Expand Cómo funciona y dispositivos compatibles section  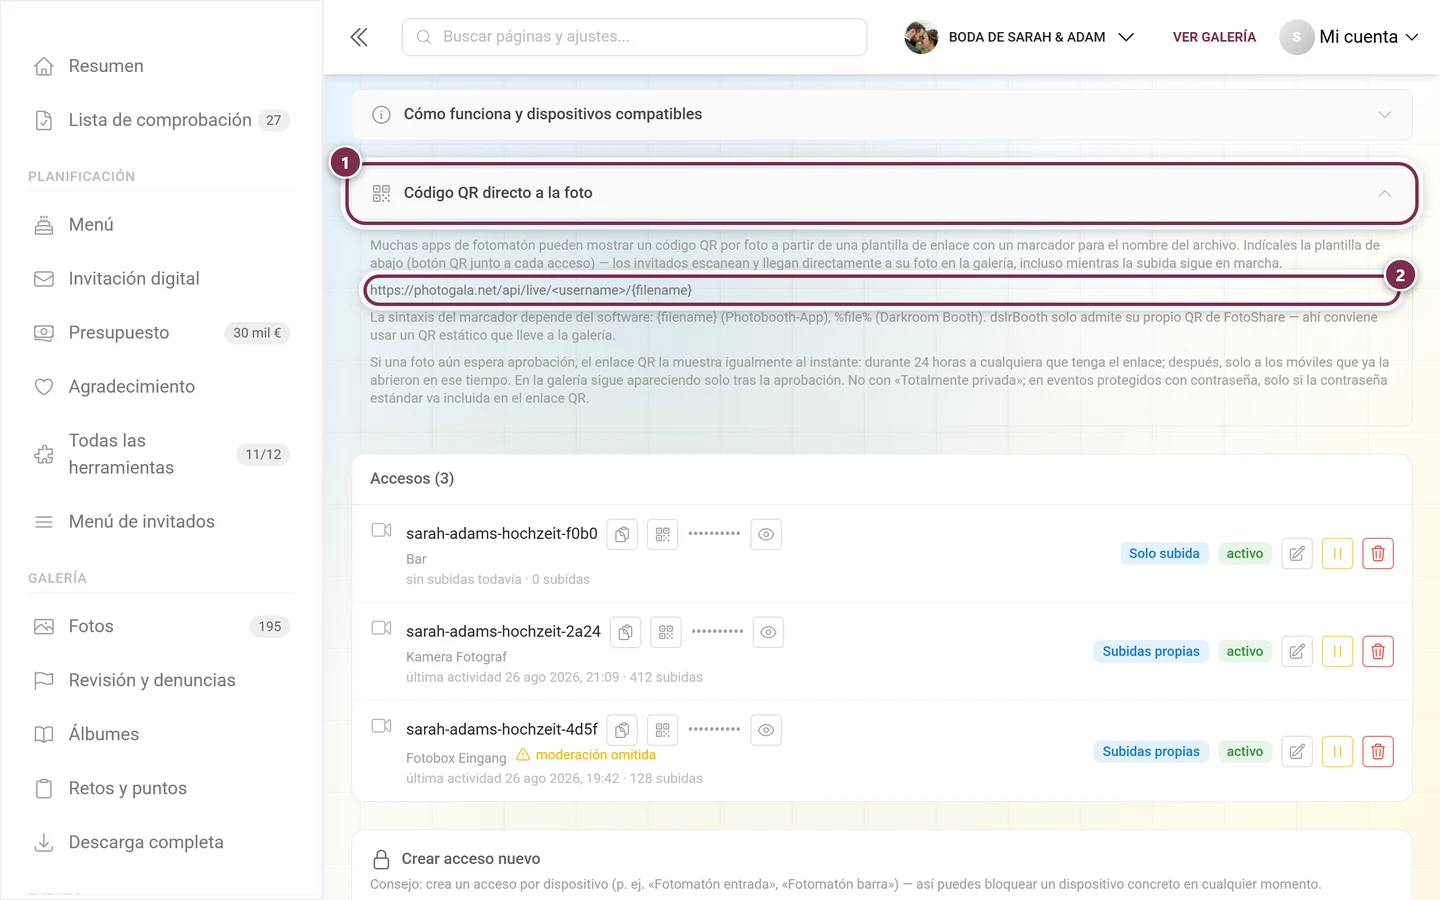[x=882, y=114]
